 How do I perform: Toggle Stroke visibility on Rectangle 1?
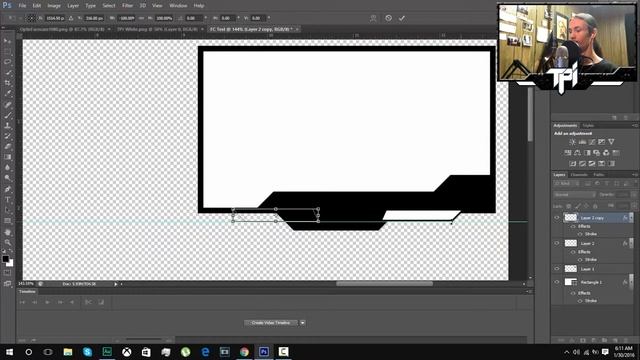point(580,301)
